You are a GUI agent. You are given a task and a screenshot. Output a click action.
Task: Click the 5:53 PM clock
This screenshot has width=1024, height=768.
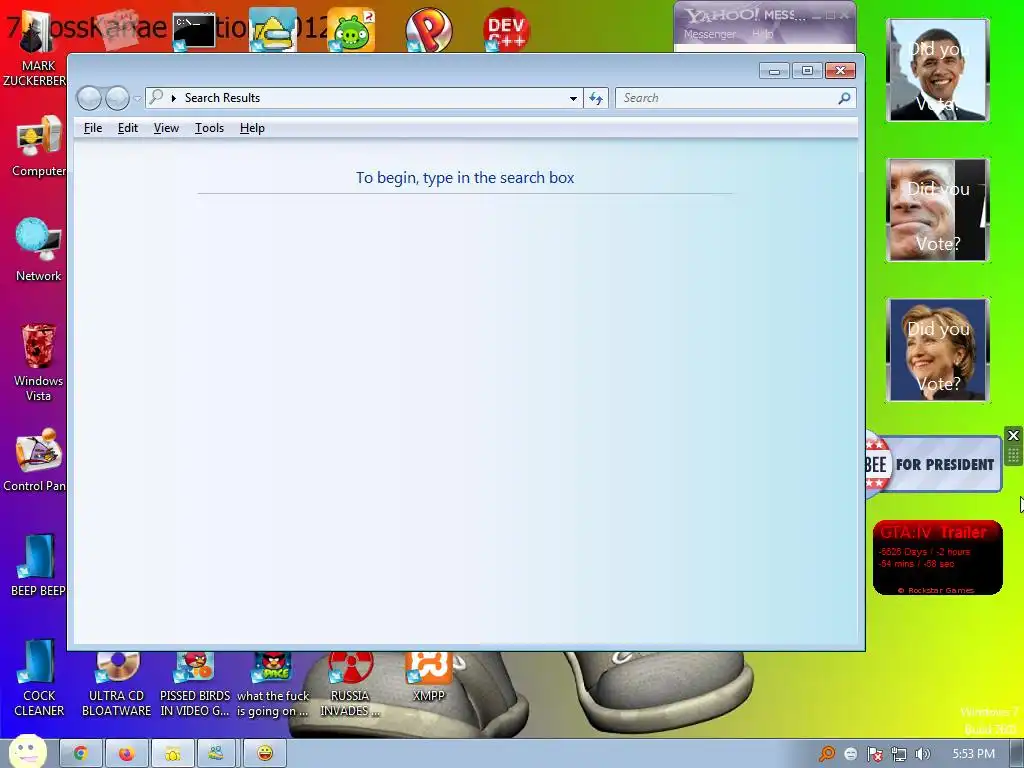973,754
